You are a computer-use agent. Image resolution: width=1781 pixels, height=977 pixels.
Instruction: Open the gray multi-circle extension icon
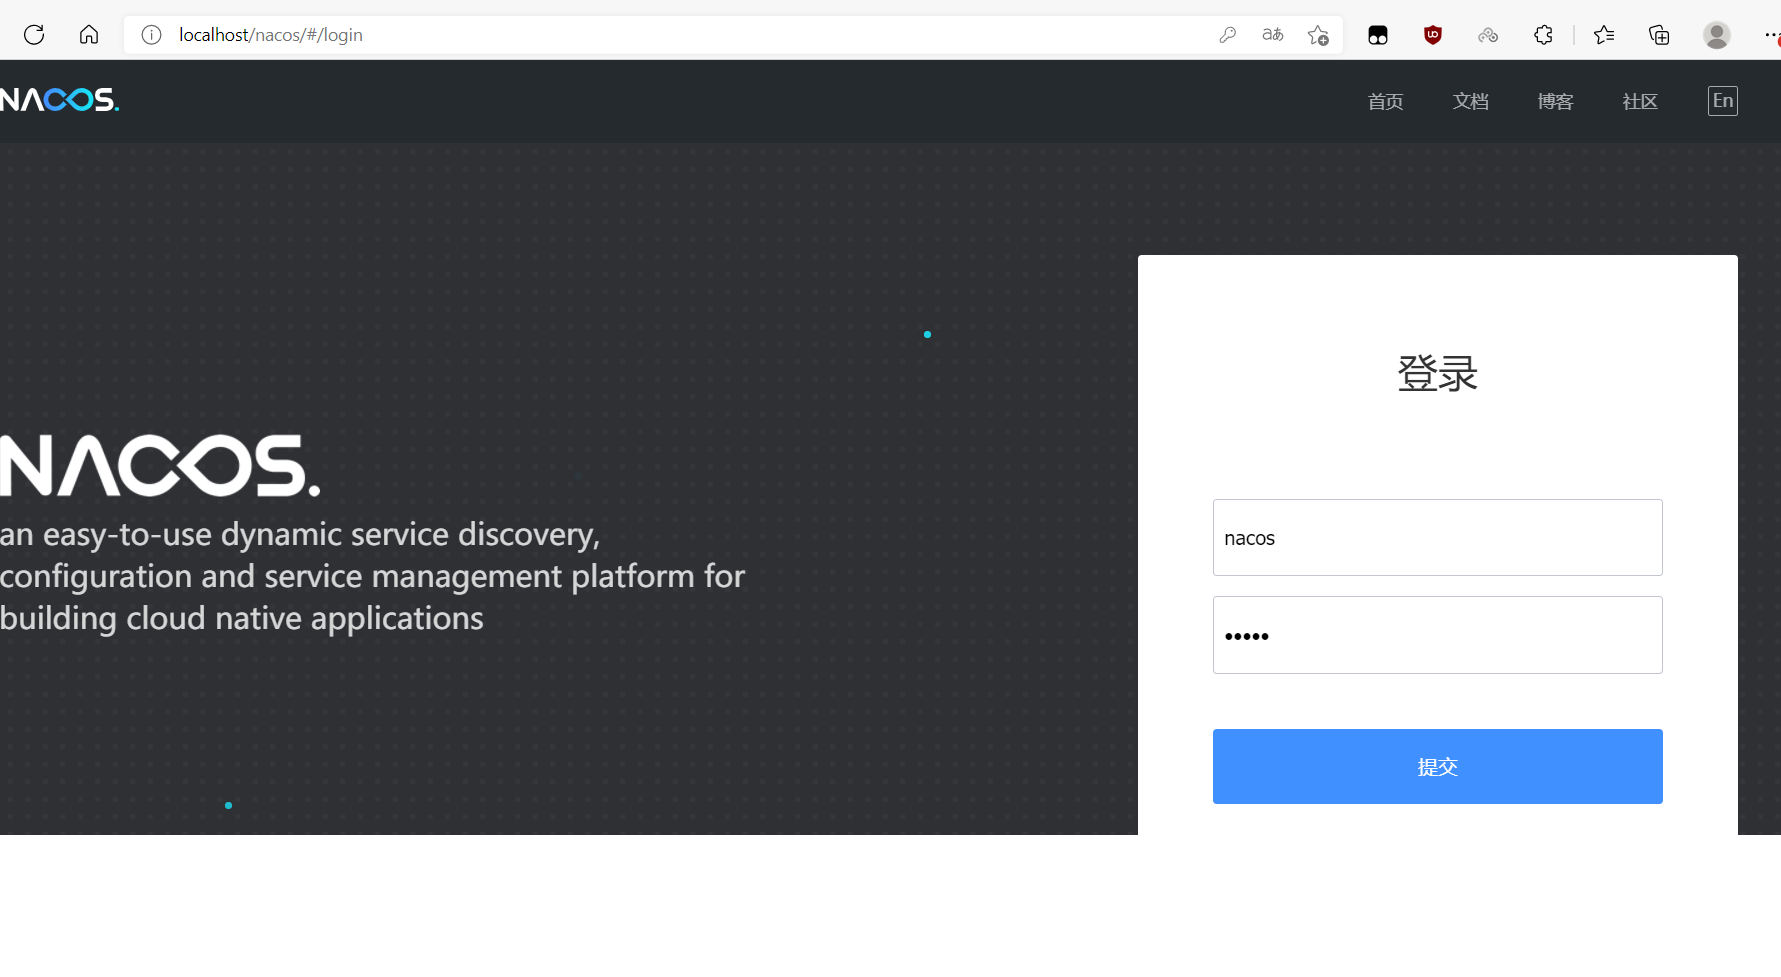pos(1488,35)
